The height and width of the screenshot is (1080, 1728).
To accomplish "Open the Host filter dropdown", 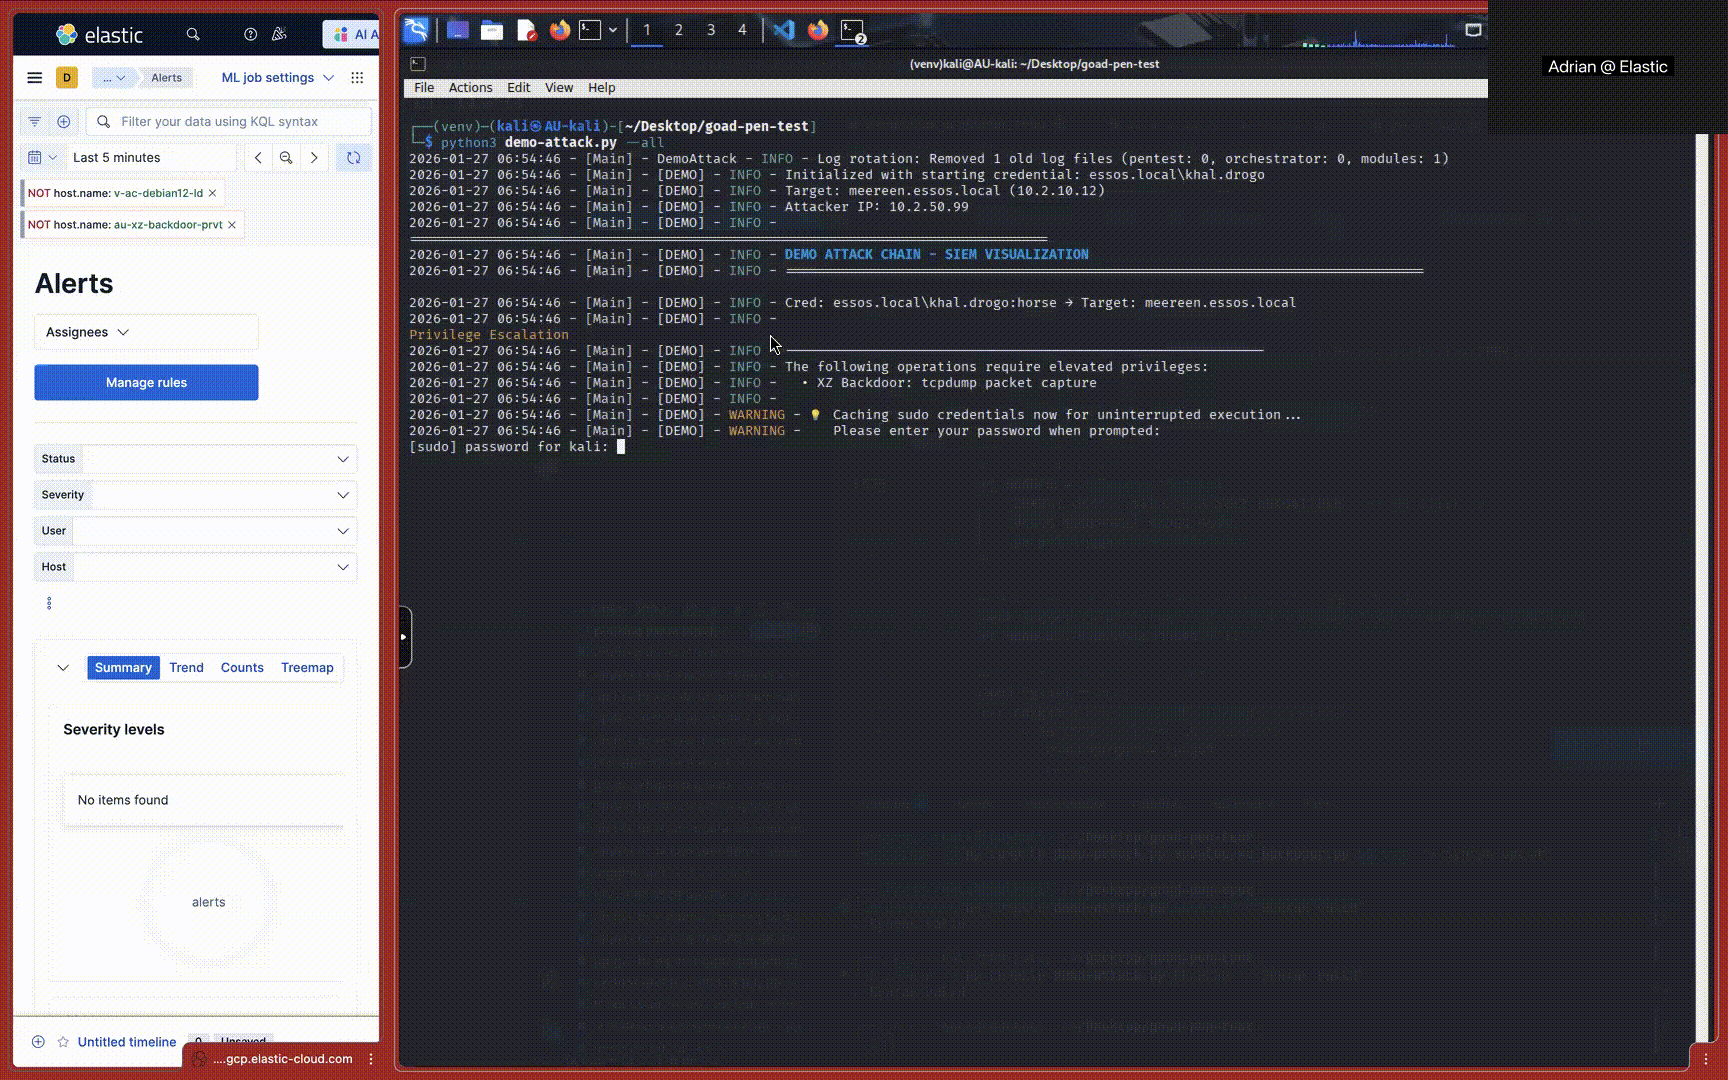I will coord(196,567).
